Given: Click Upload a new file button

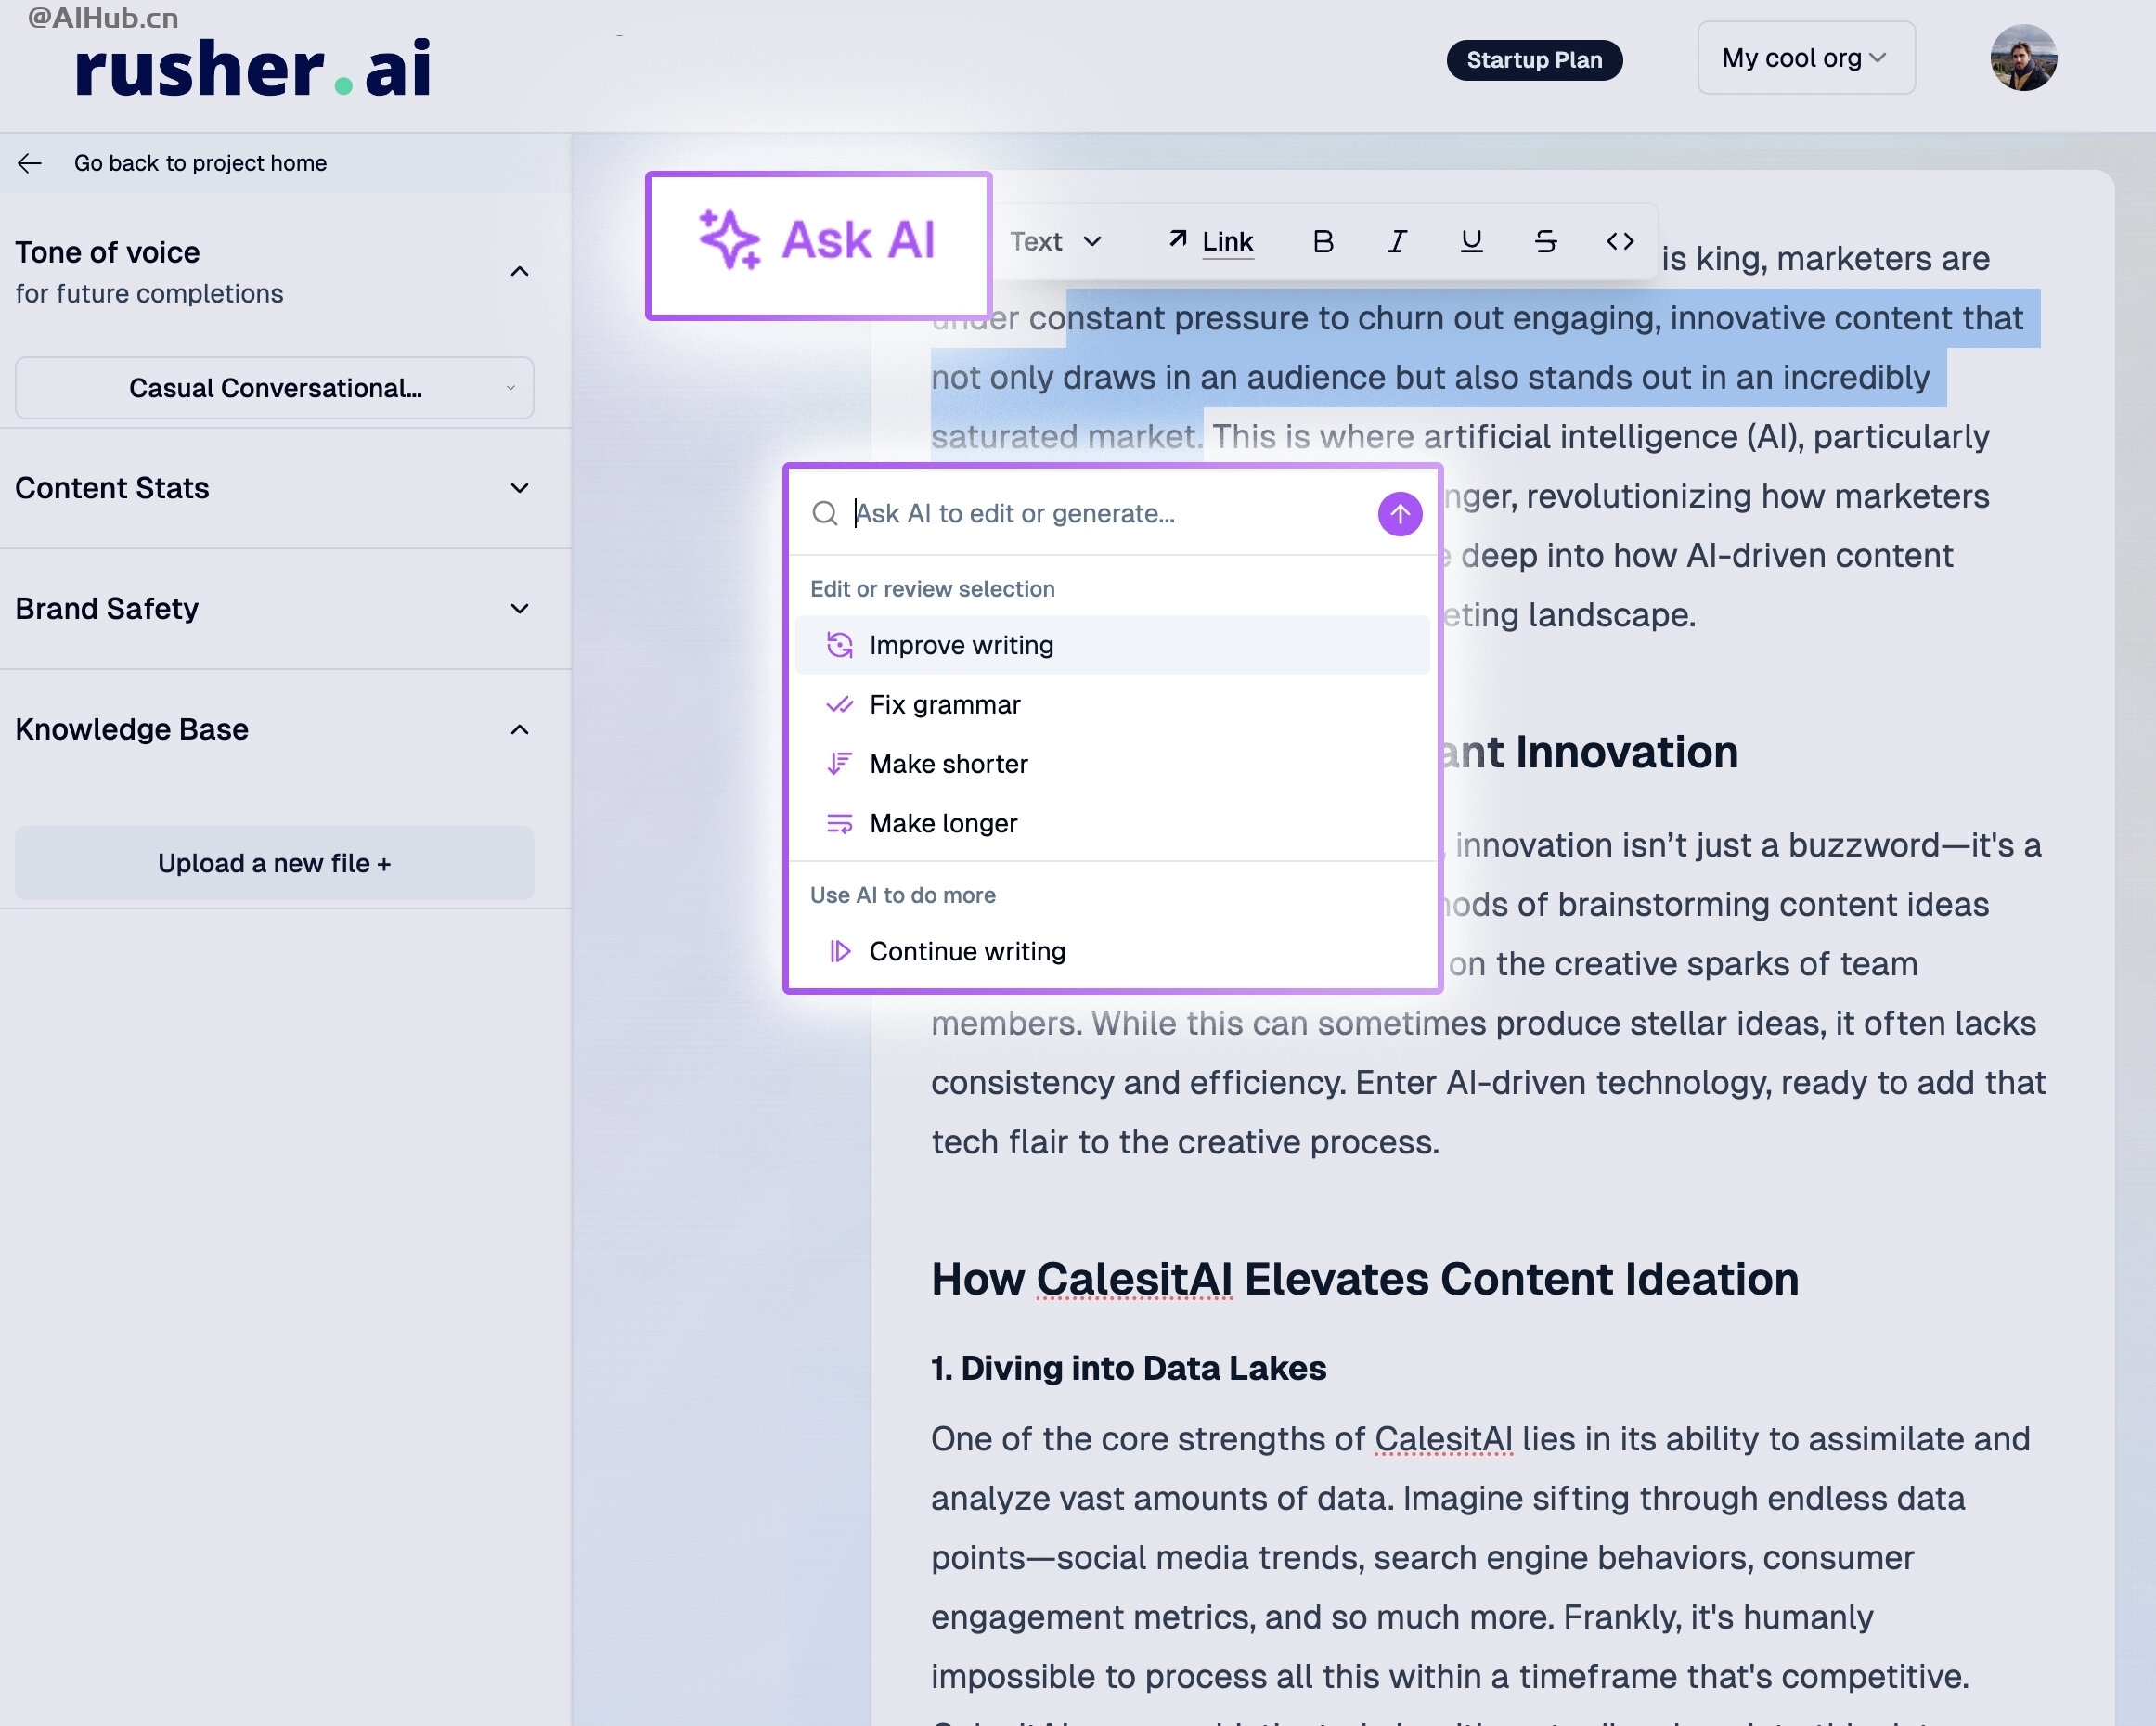Looking at the screenshot, I should pyautogui.click(x=274, y=862).
